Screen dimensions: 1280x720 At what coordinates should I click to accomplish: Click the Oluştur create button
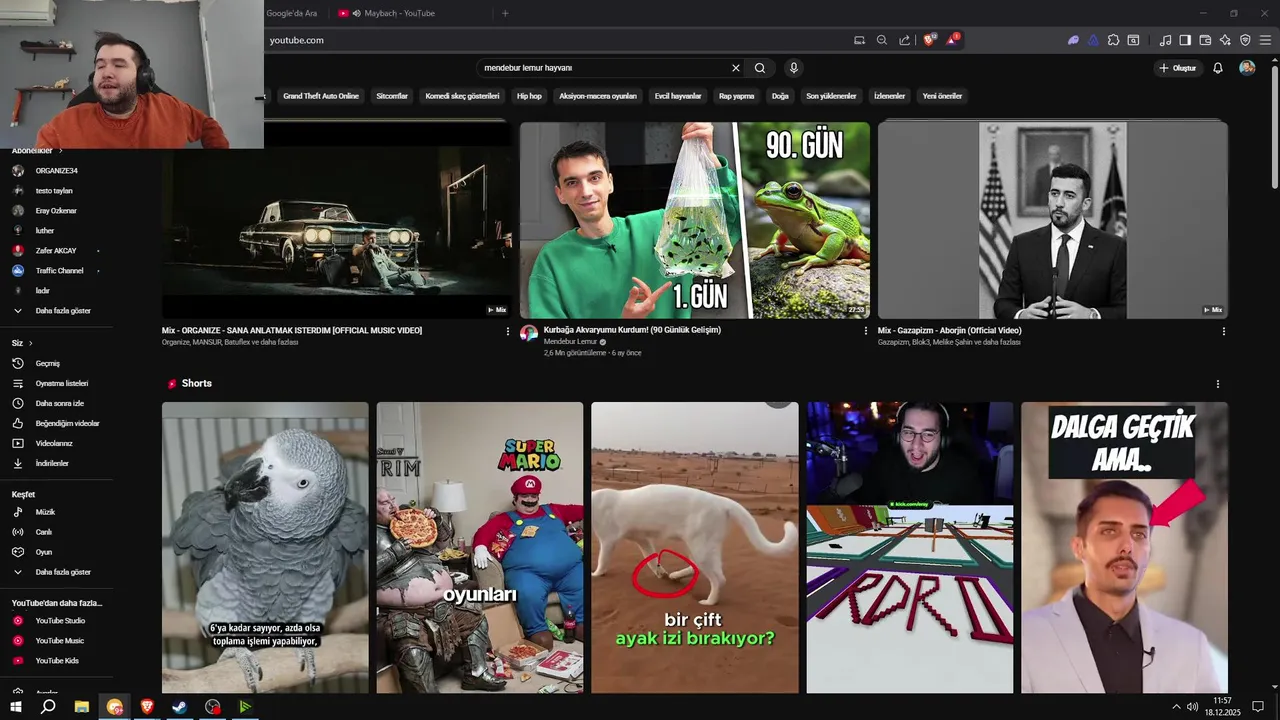1178,68
